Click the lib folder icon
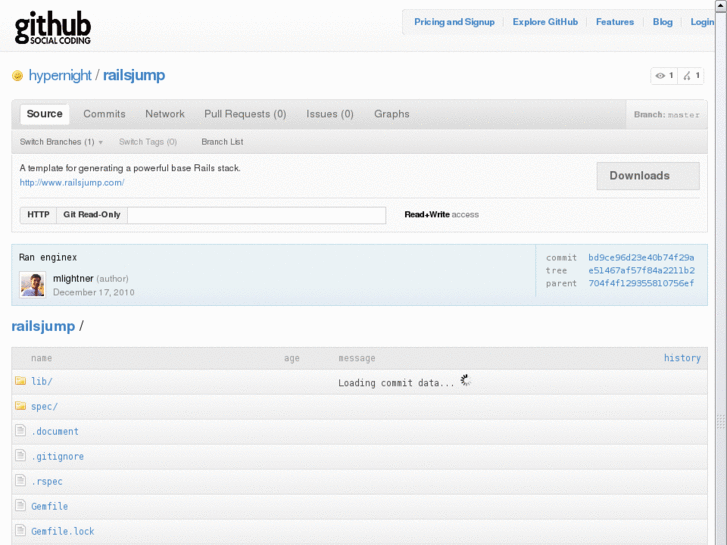Image resolution: width=727 pixels, height=545 pixels. (20, 381)
